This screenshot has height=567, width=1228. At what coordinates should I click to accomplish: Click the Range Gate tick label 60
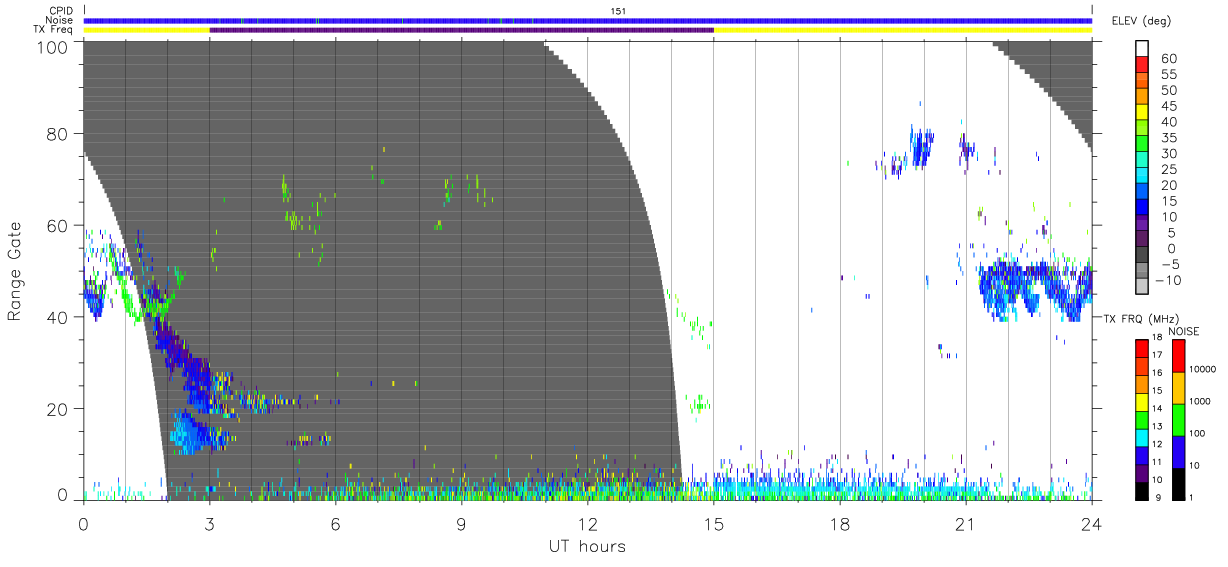click(x=58, y=226)
